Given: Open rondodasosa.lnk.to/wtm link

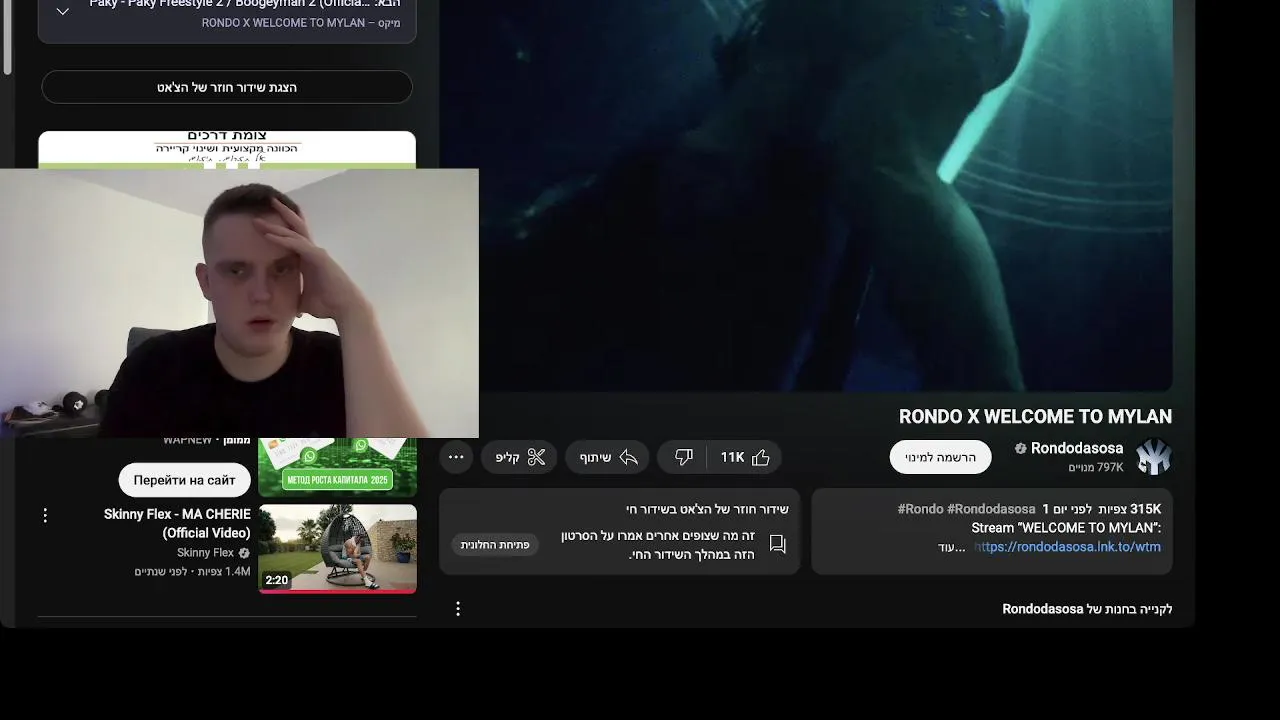Looking at the screenshot, I should (x=1067, y=547).
